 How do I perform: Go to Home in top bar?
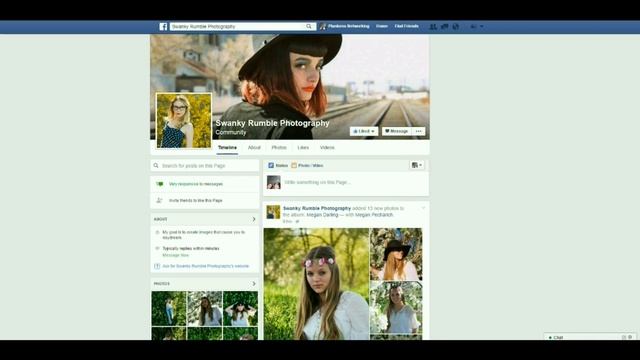pyautogui.click(x=382, y=26)
